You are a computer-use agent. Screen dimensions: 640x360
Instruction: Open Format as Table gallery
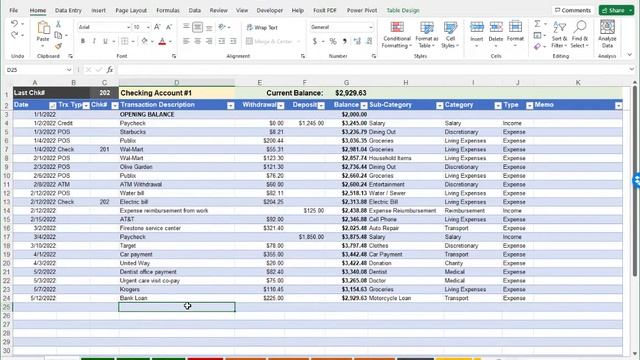(427, 35)
